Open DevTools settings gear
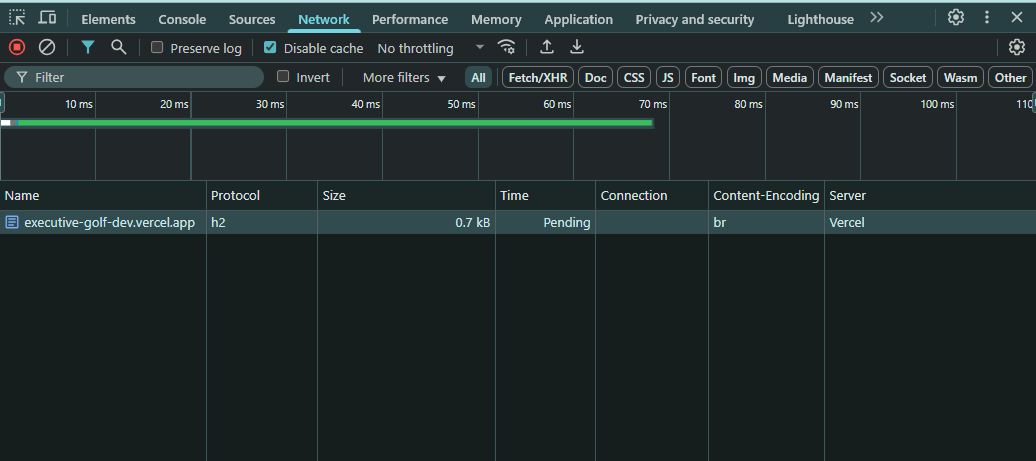Image resolution: width=1036 pixels, height=461 pixels. pos(955,18)
